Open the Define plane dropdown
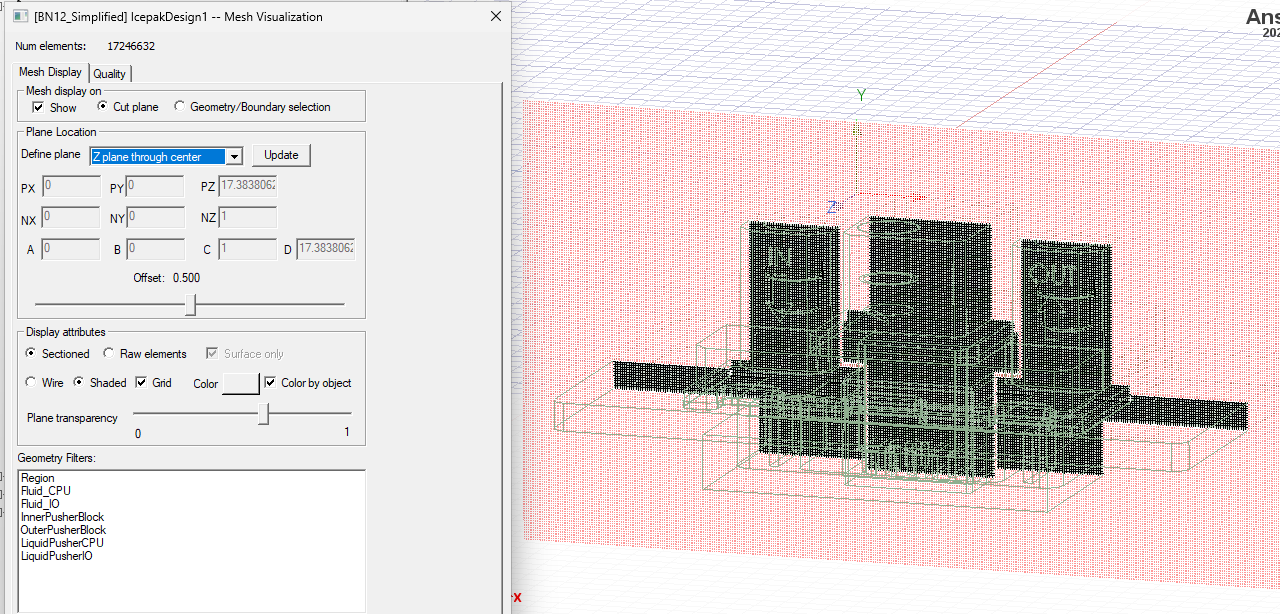1280x614 pixels. click(x=233, y=156)
